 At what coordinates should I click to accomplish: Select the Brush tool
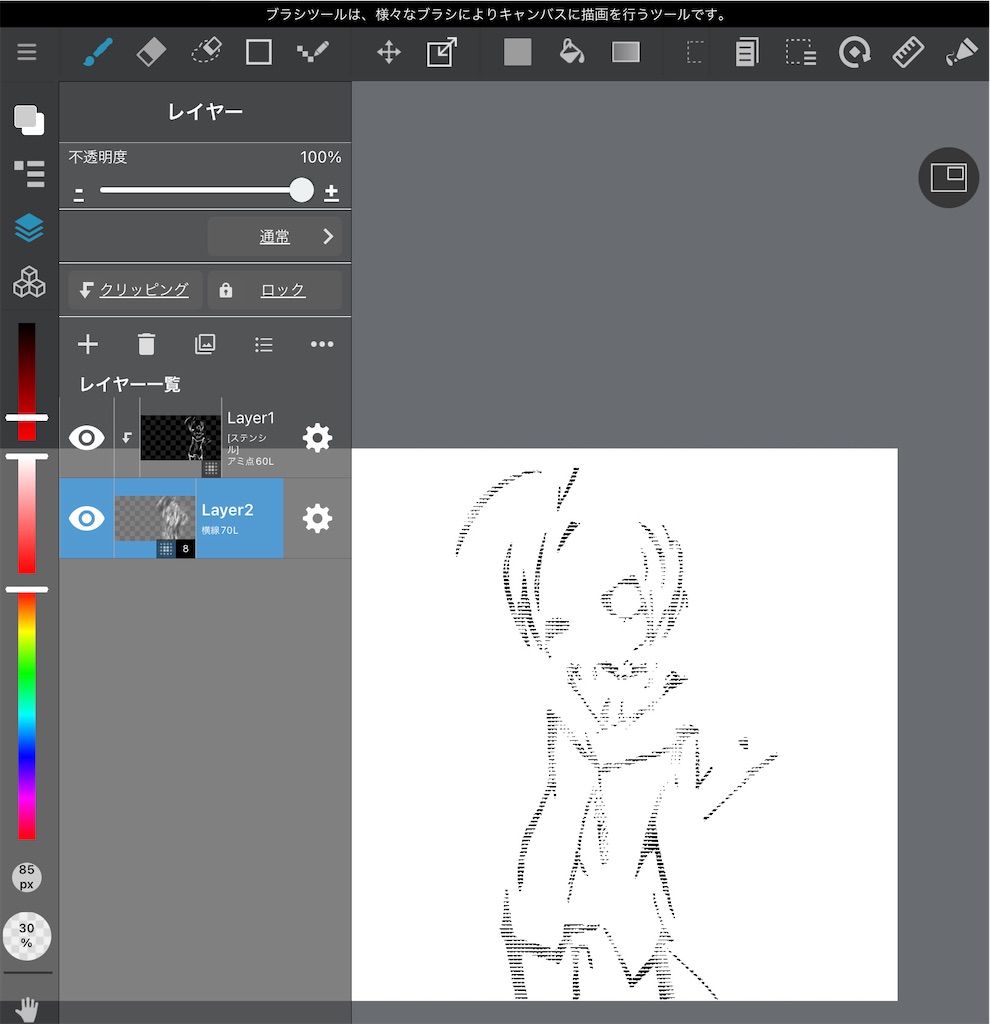[98, 52]
